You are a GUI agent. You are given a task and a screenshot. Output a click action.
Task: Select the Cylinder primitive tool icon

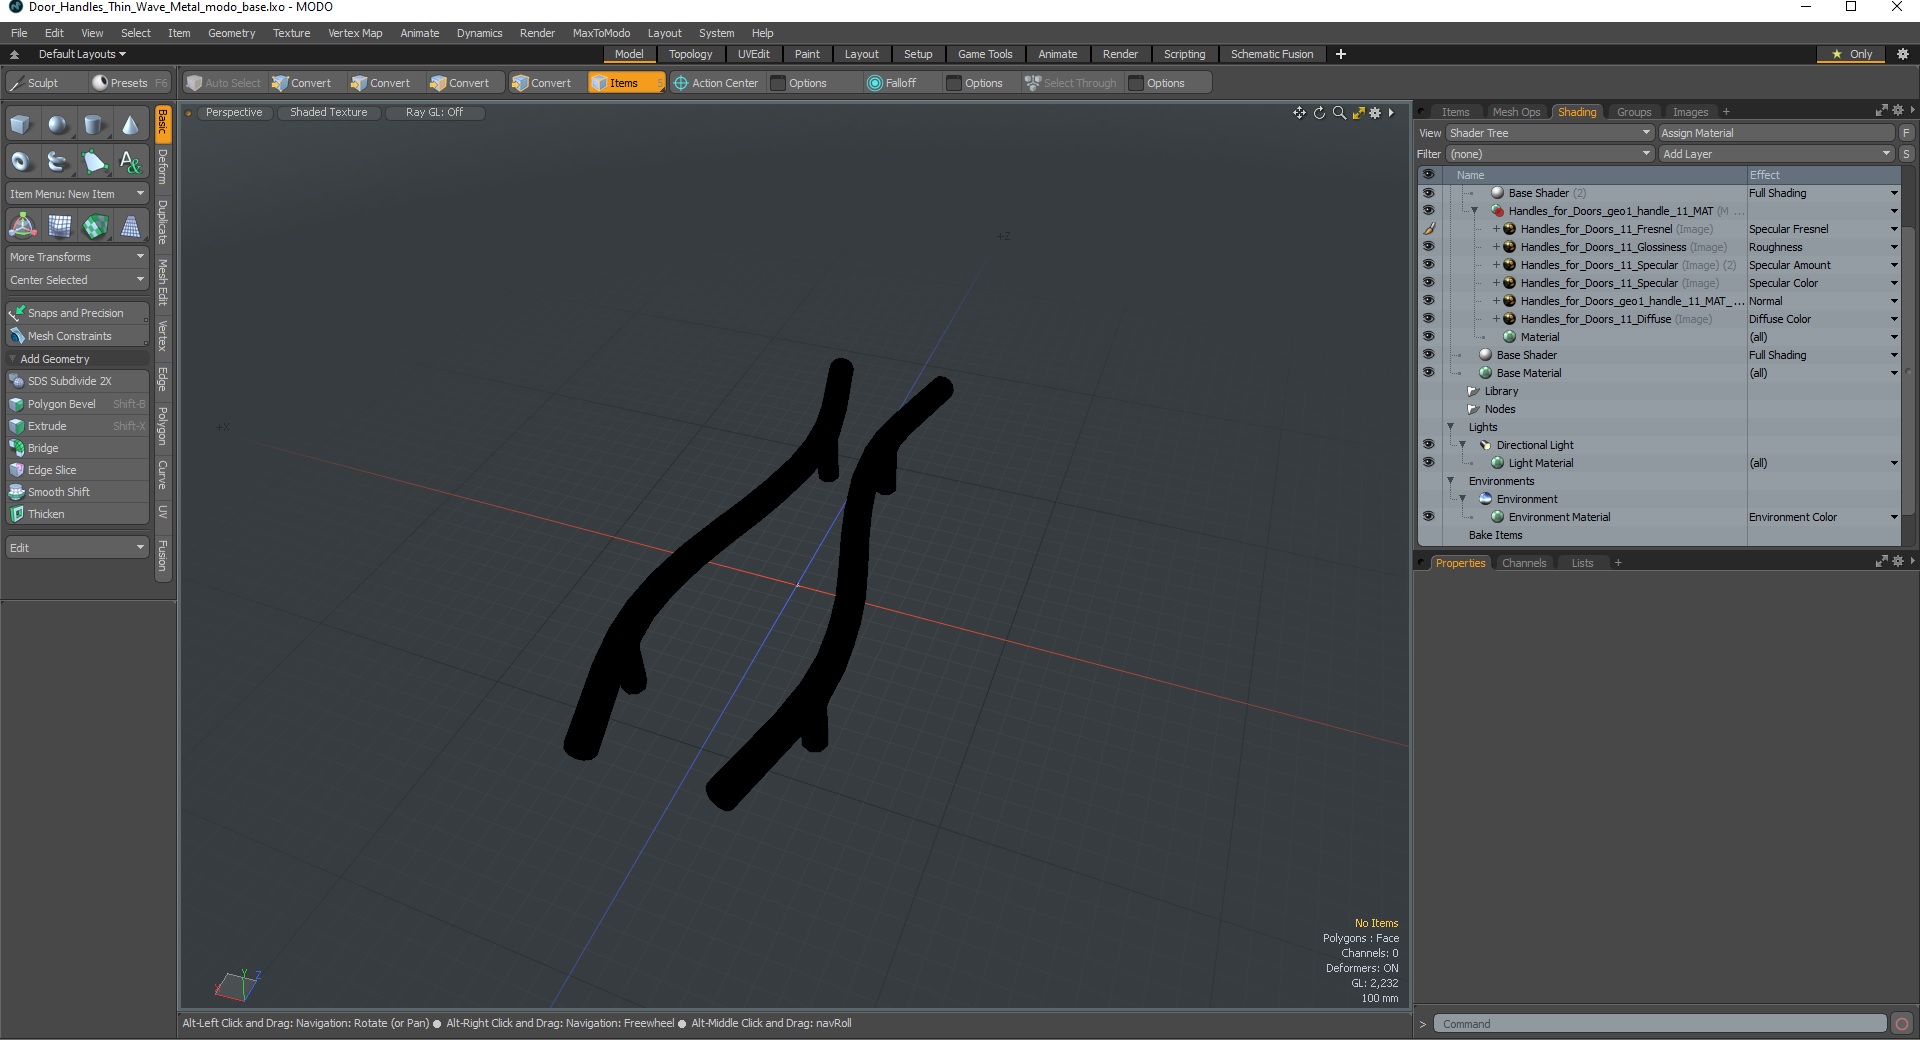point(94,125)
